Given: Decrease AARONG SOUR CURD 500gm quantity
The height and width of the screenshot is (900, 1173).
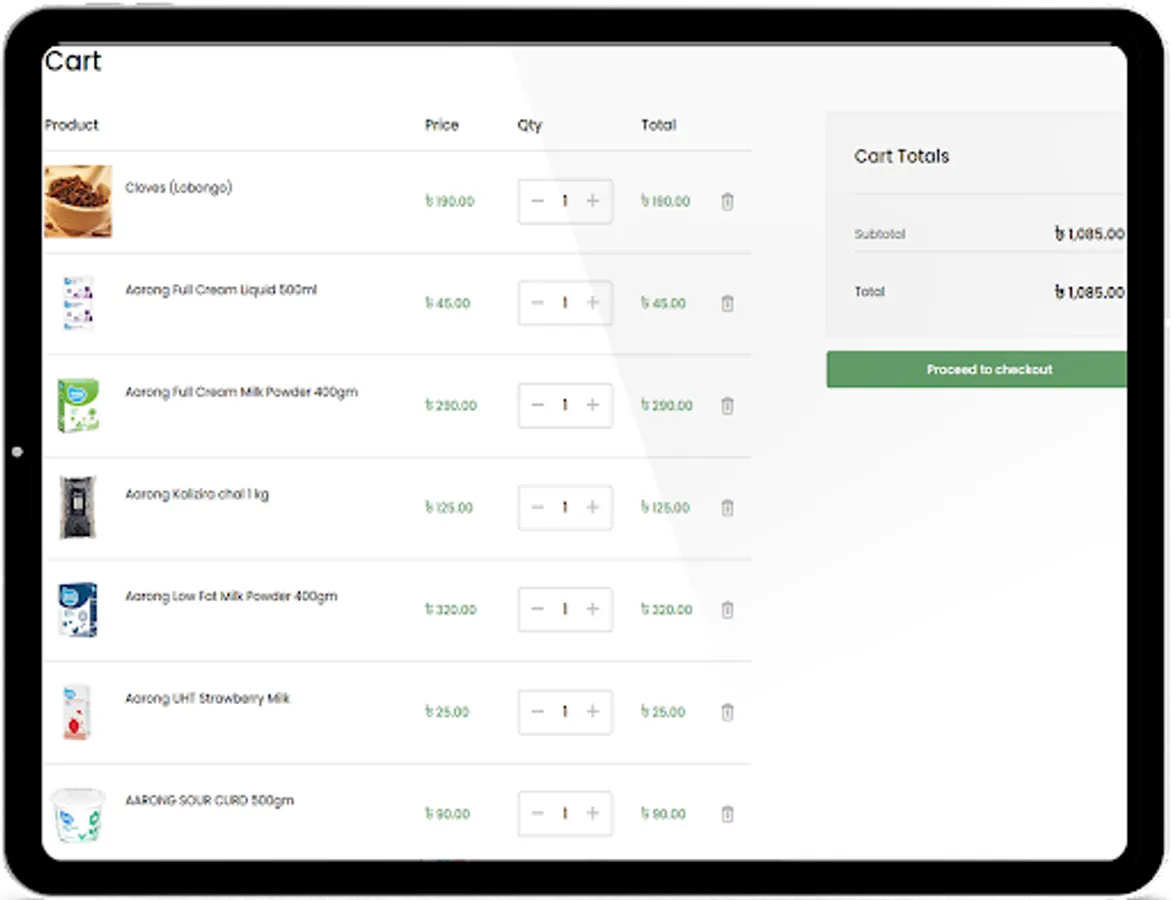Looking at the screenshot, I should pos(537,813).
